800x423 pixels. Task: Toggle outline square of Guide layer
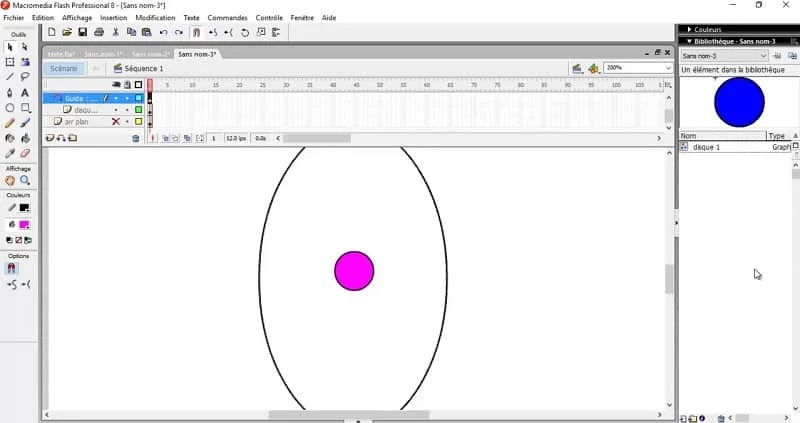click(138, 98)
